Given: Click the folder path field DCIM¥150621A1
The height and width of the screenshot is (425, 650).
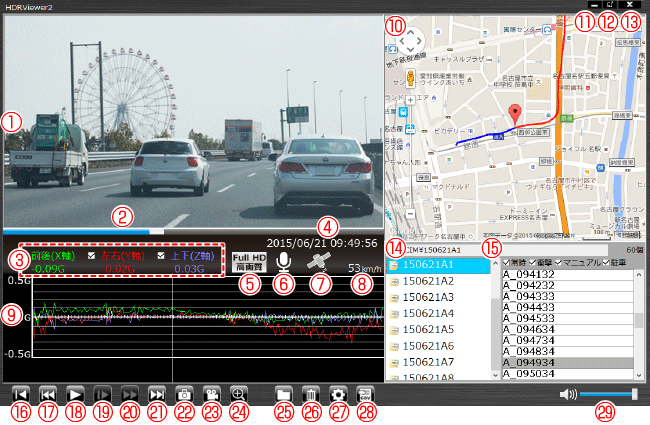Looking at the screenshot, I should [497, 250].
